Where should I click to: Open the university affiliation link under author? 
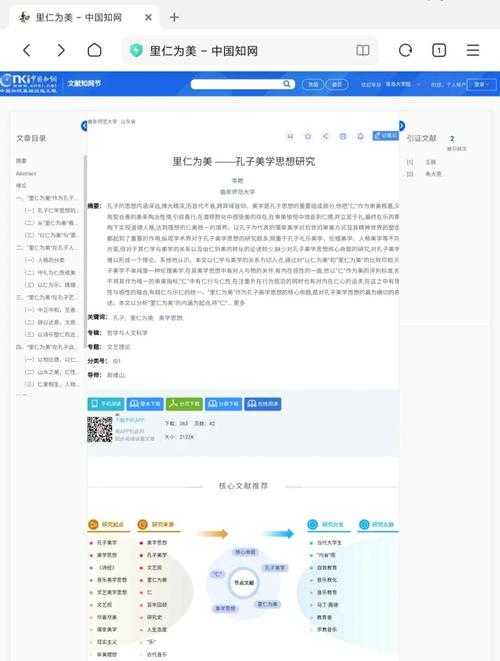[x=238, y=192]
